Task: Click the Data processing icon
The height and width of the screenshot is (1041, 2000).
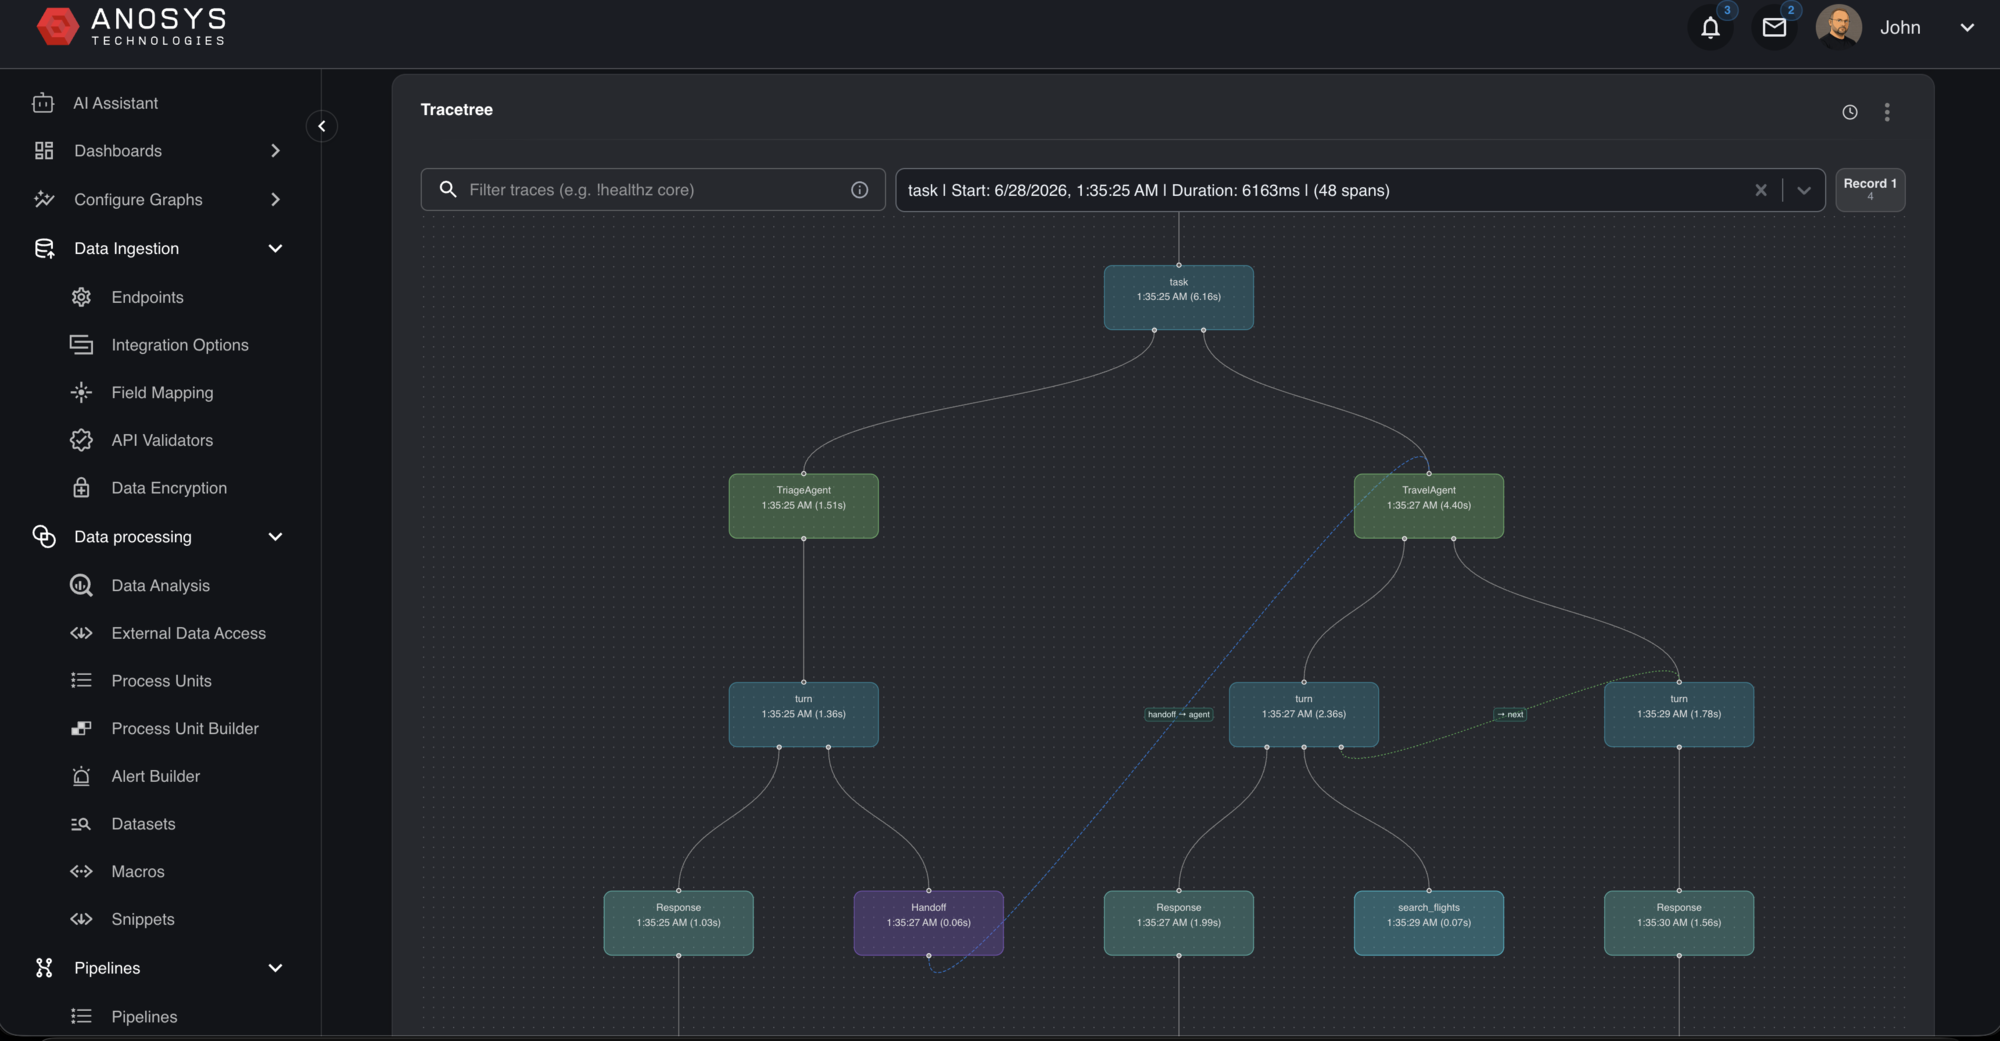Action: click(x=44, y=537)
